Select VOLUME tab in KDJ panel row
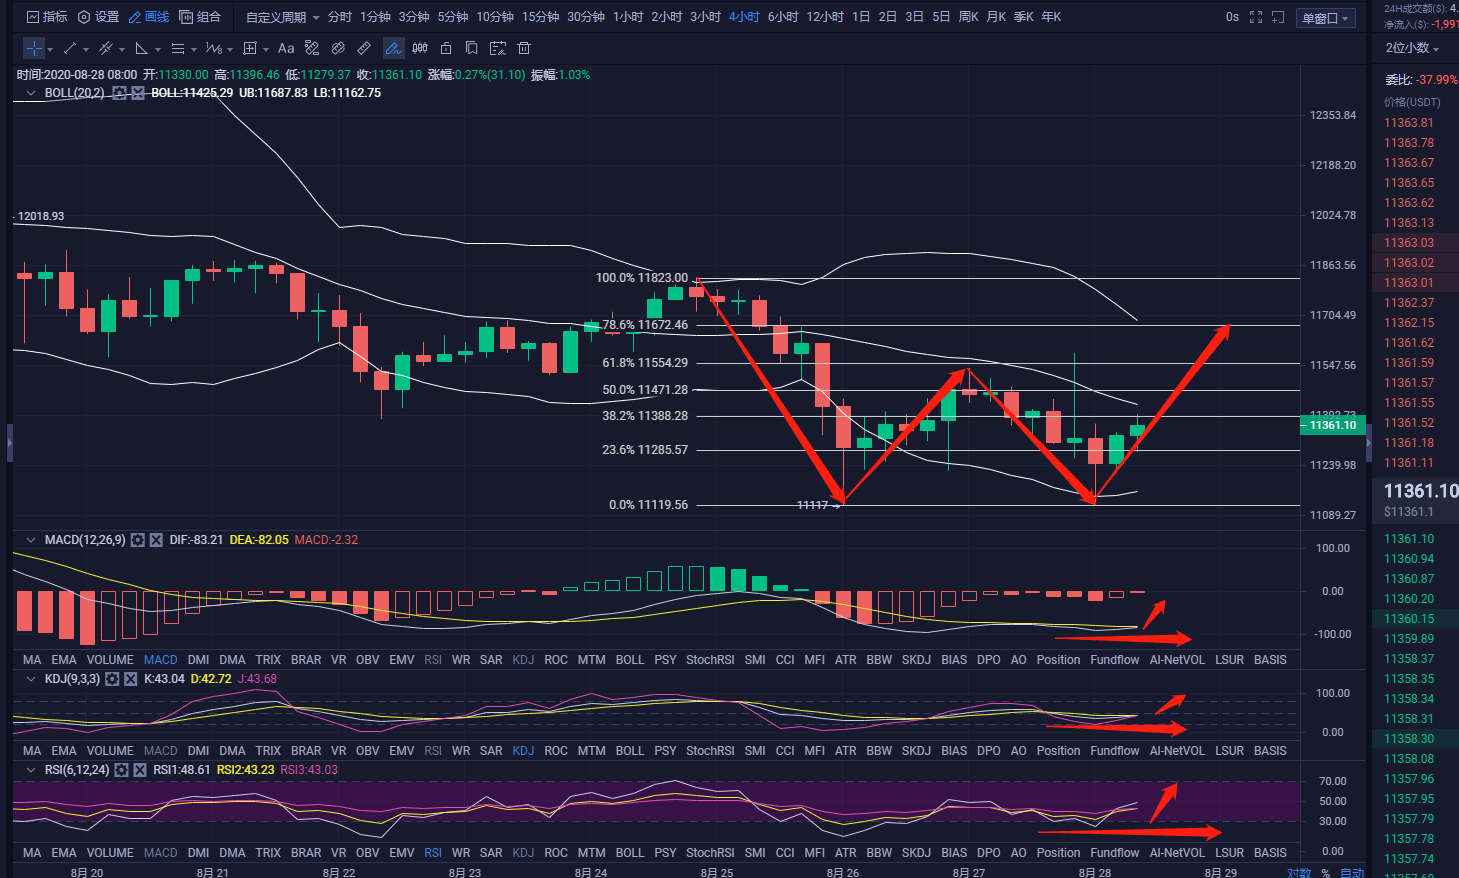 110,751
